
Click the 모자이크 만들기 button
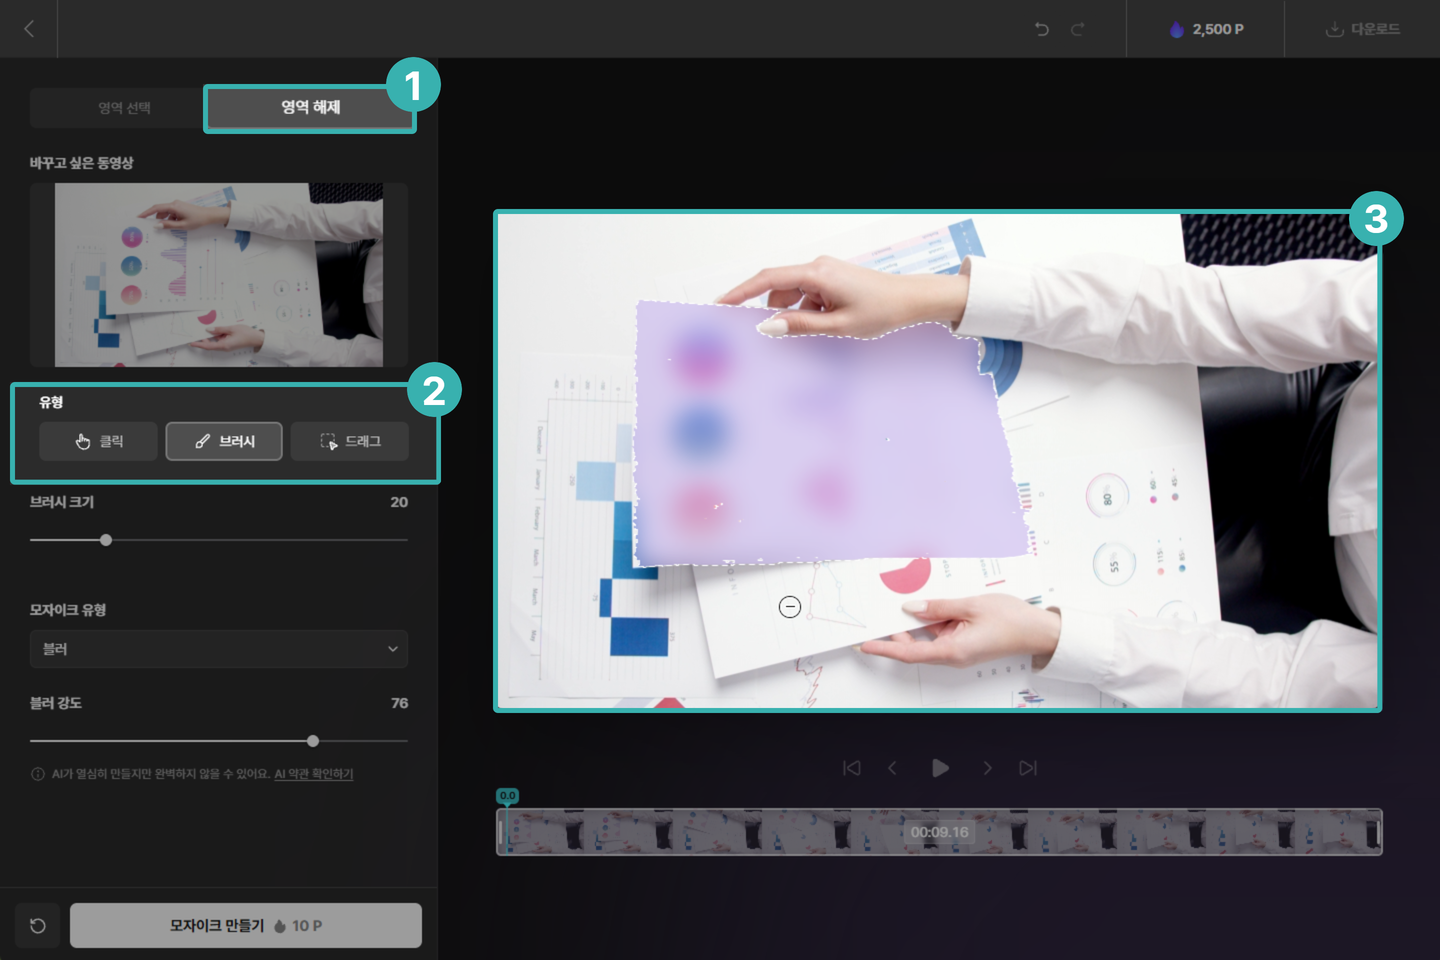point(246,926)
